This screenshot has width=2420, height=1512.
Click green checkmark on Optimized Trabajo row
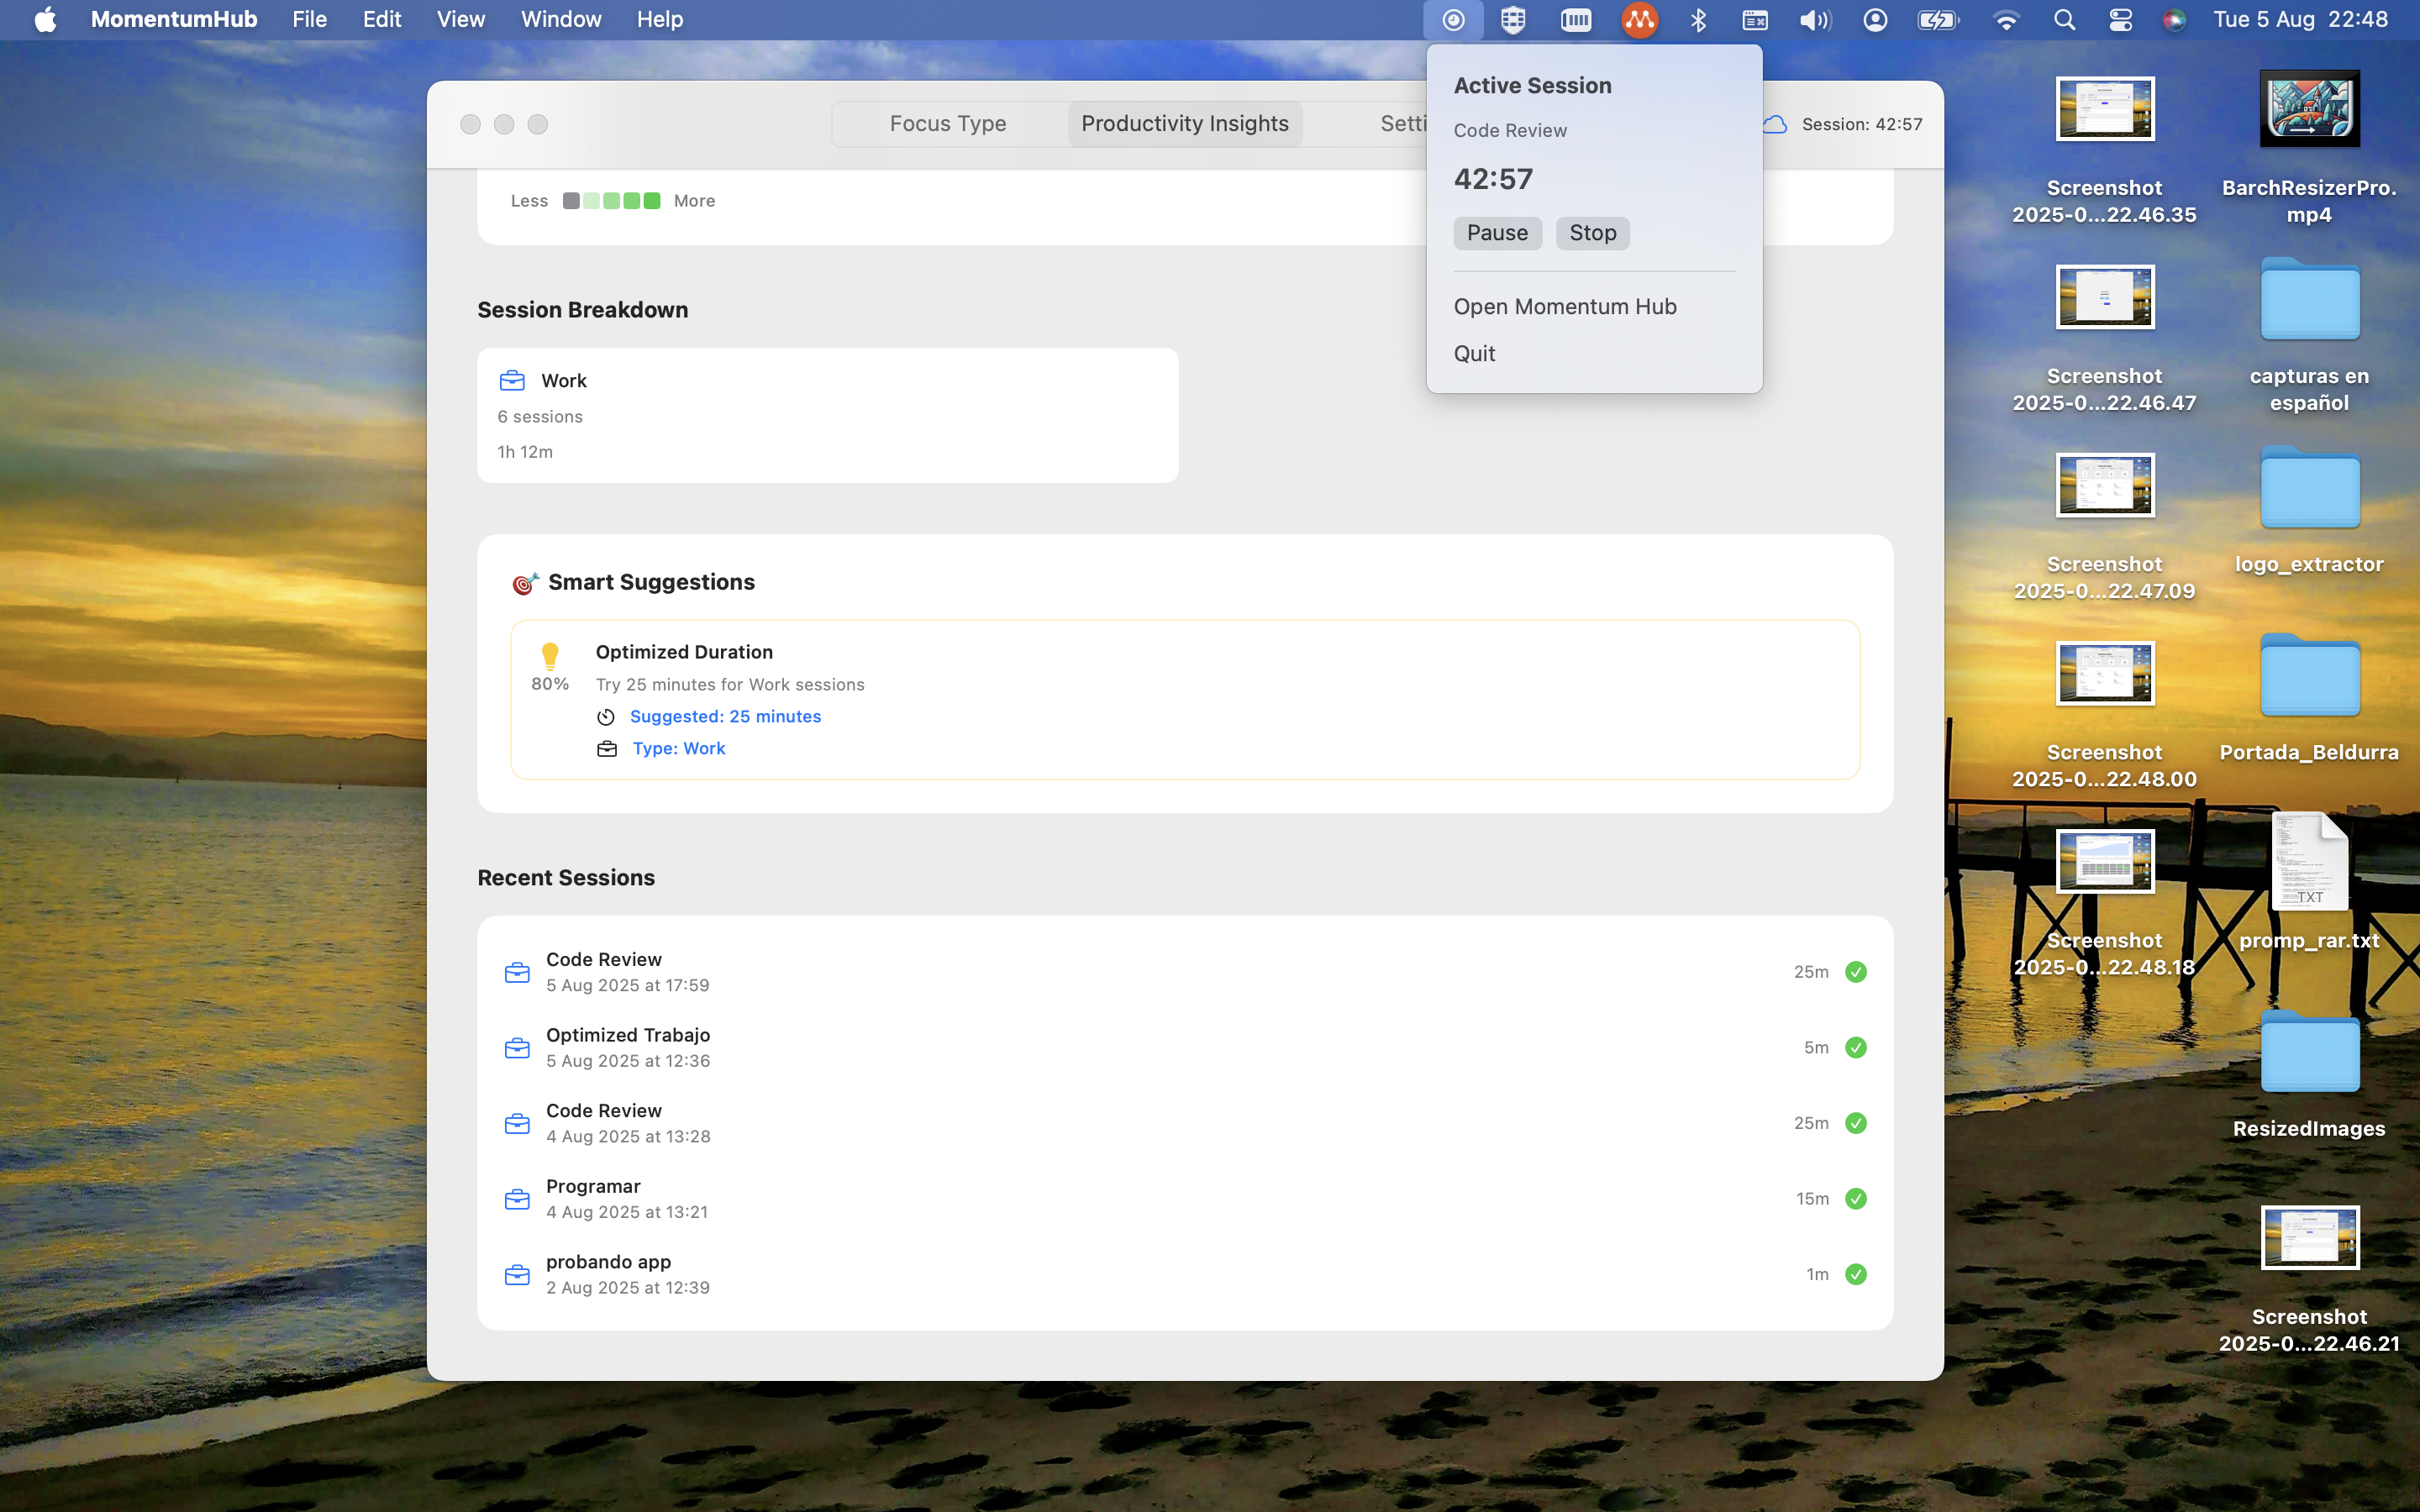click(x=1856, y=1048)
